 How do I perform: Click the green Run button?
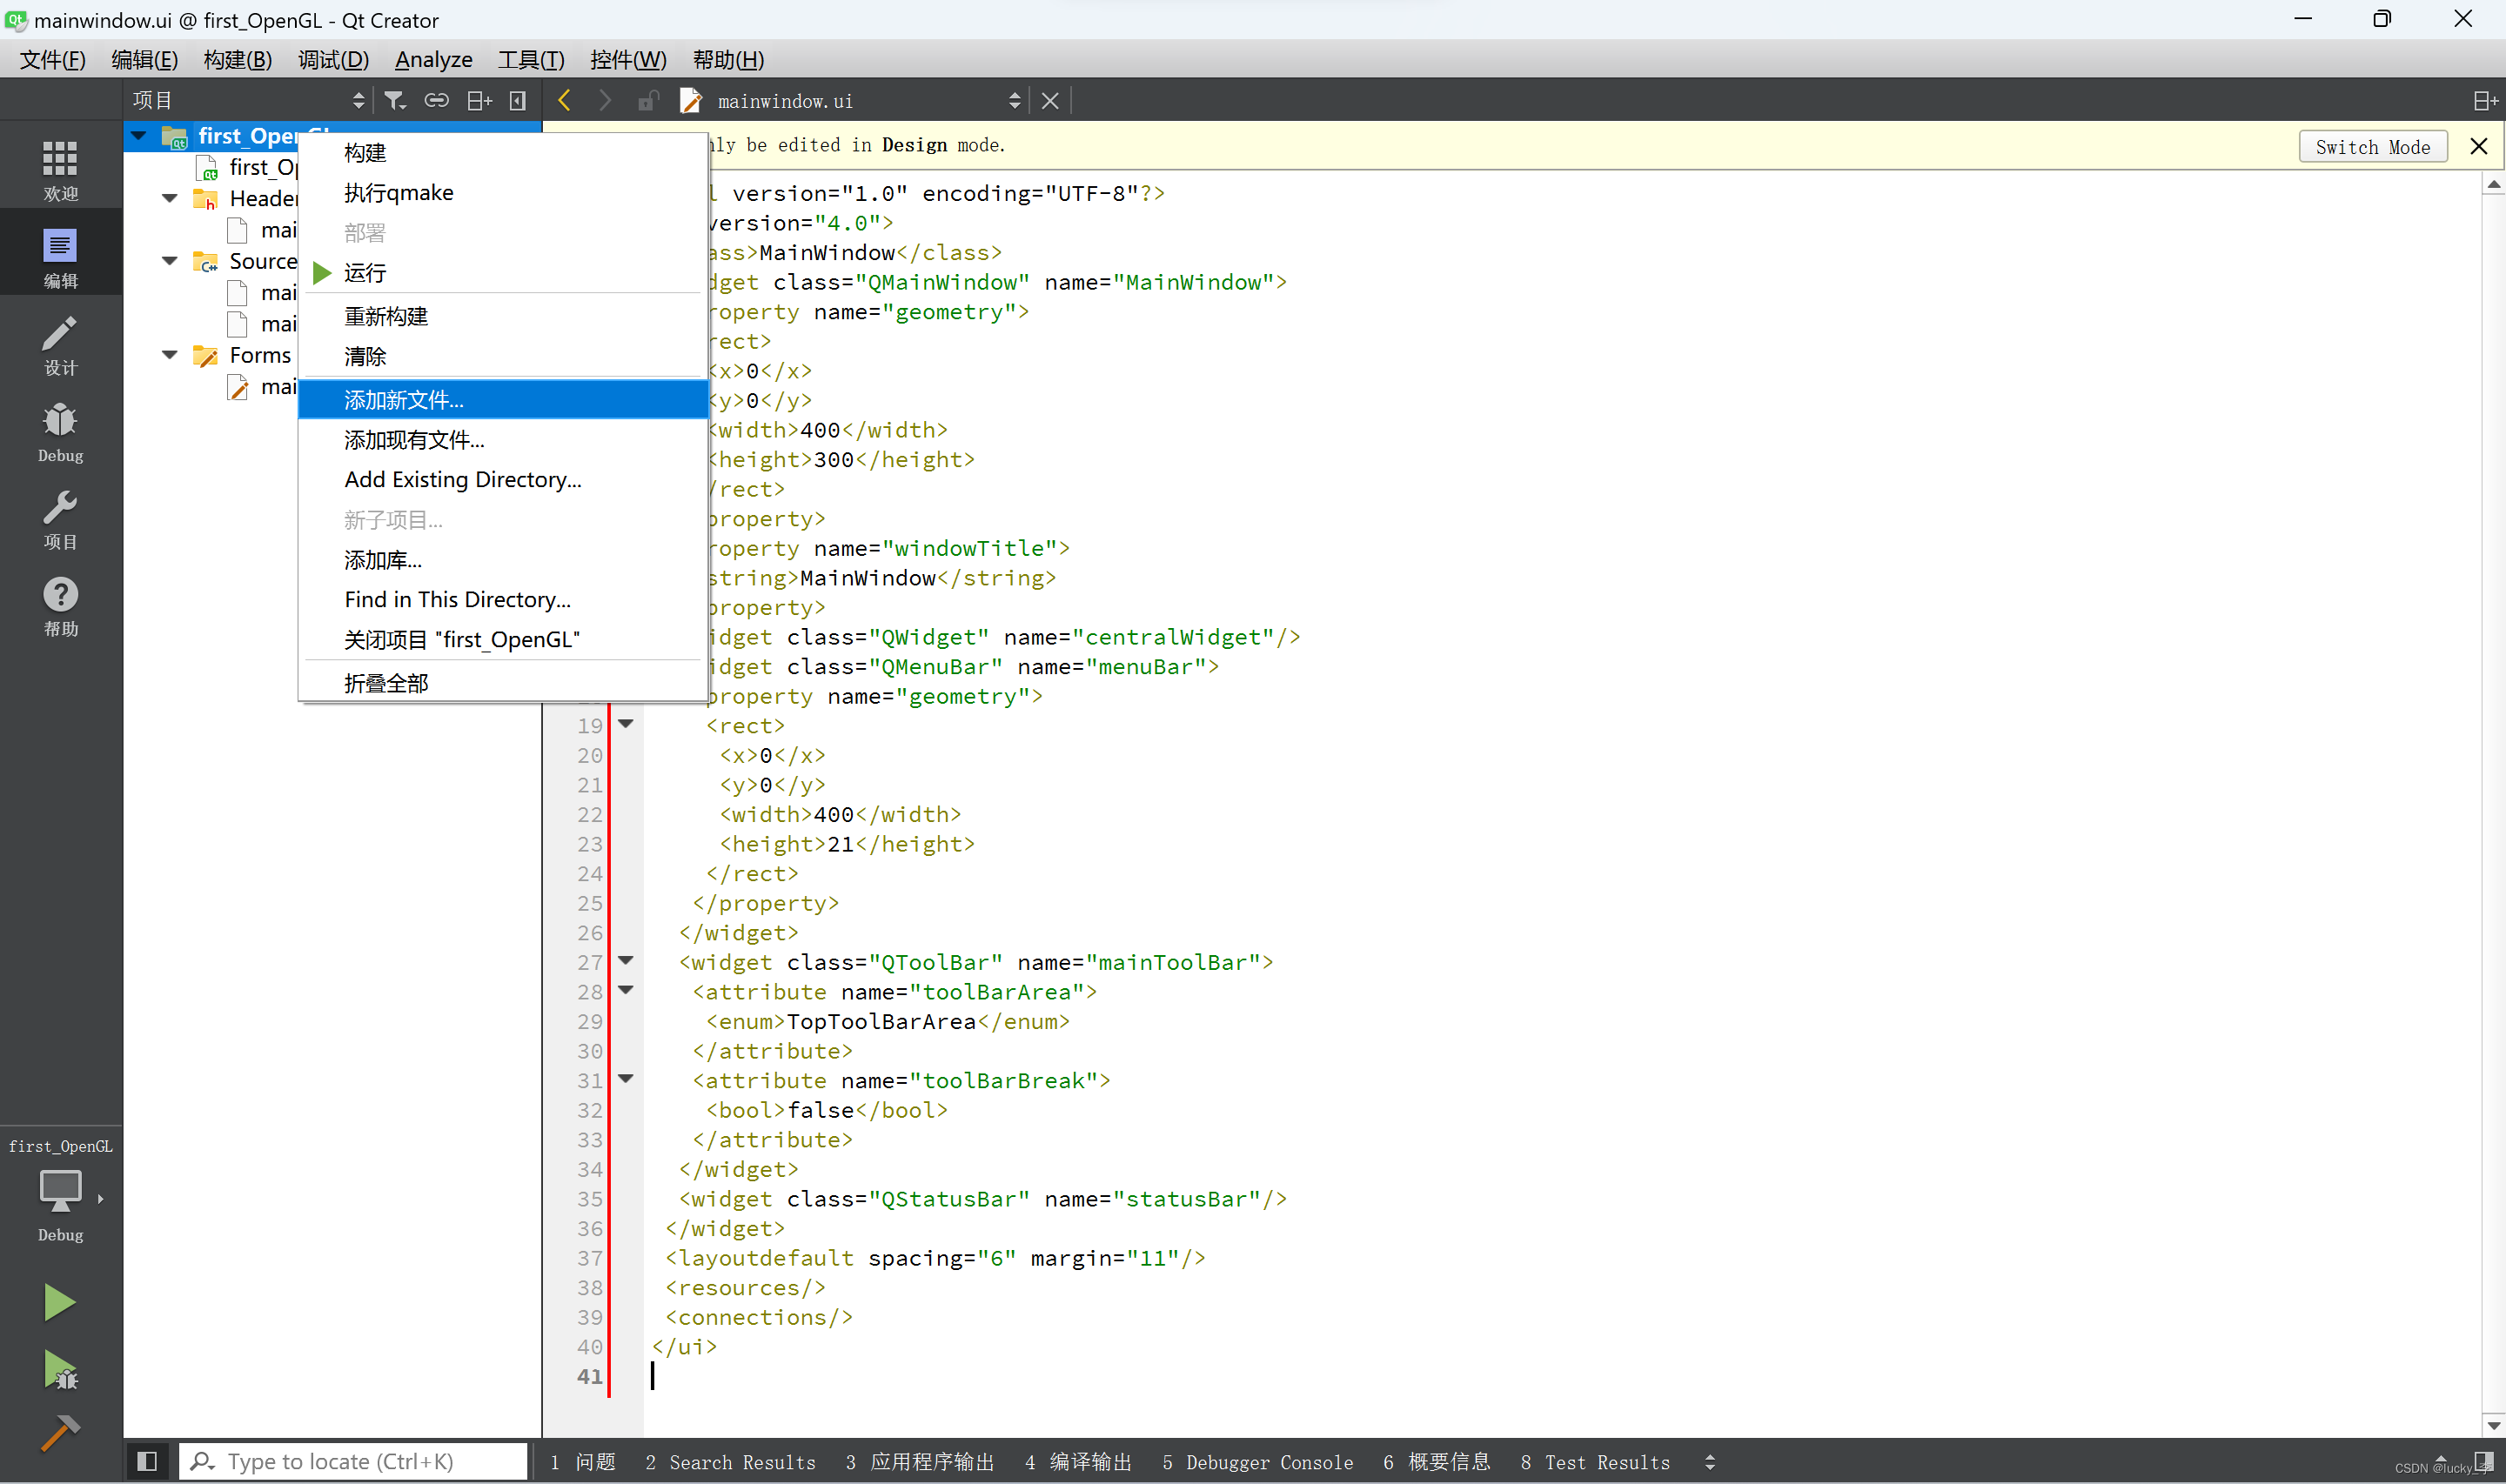pyautogui.click(x=59, y=1302)
